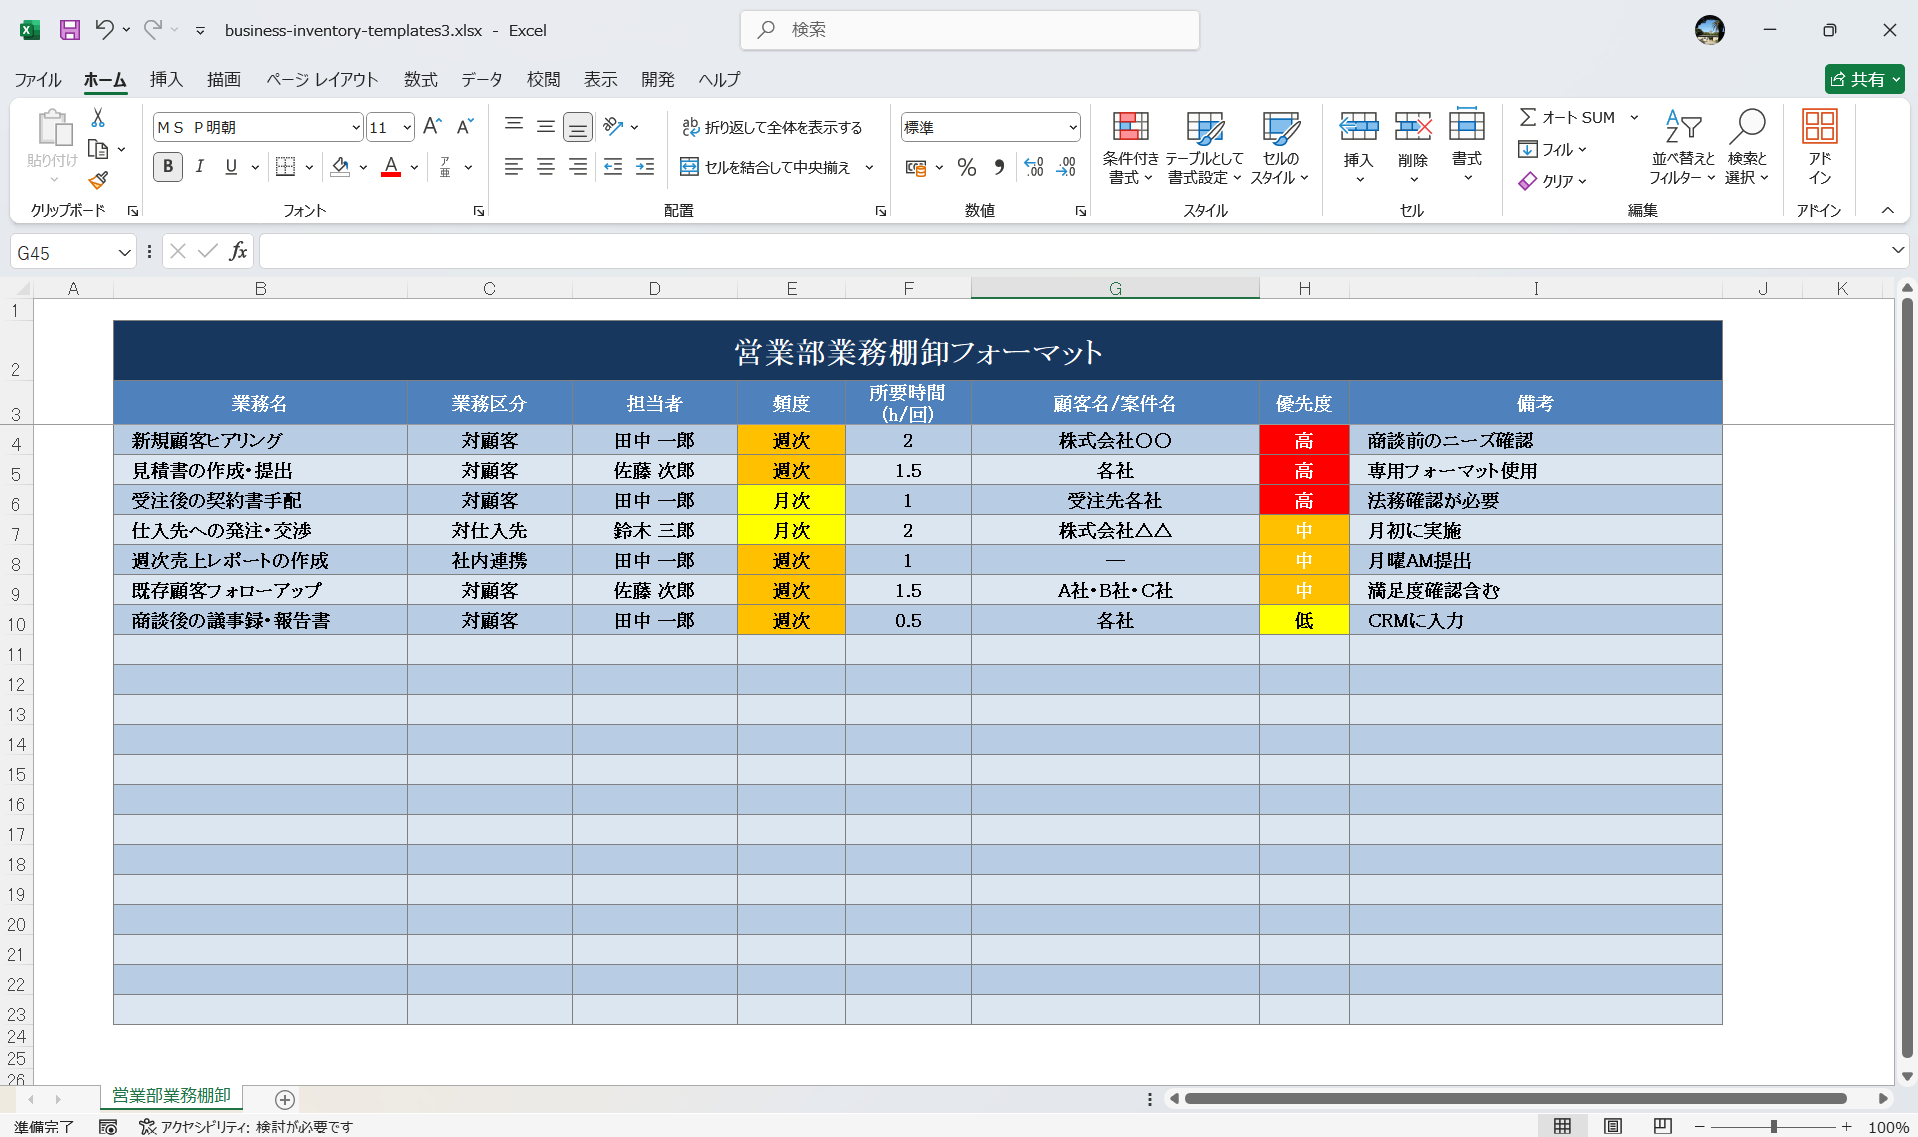Click Cell Styles (セルのスタイル) button

(x=1280, y=147)
